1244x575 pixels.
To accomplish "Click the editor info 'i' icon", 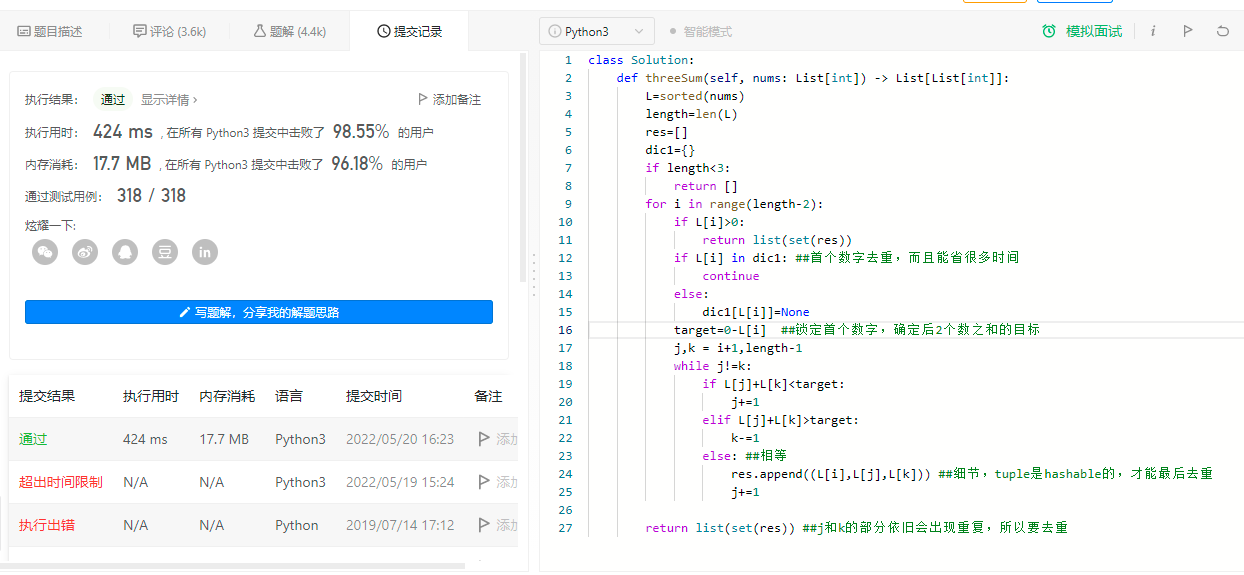I will tap(1153, 31).
